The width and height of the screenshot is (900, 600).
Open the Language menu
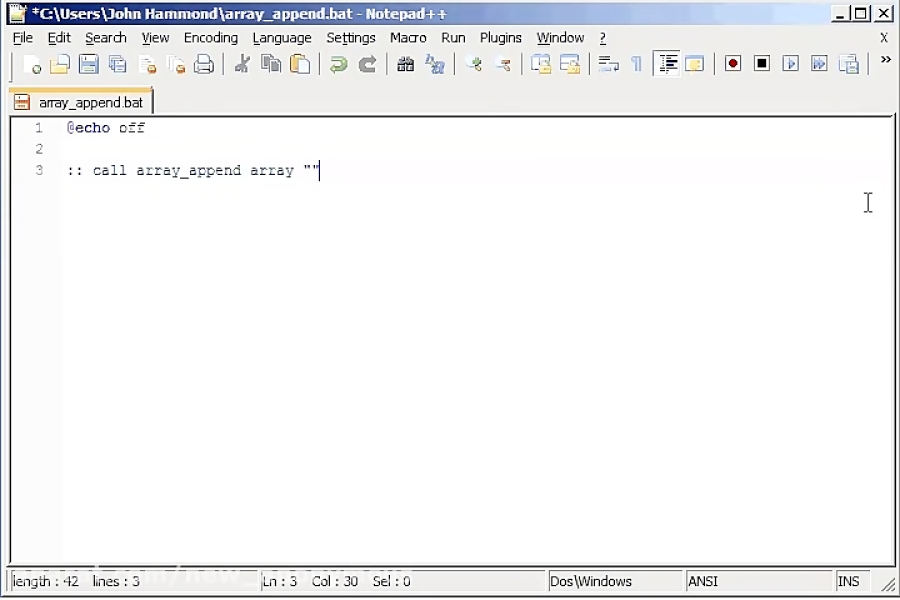pos(282,37)
